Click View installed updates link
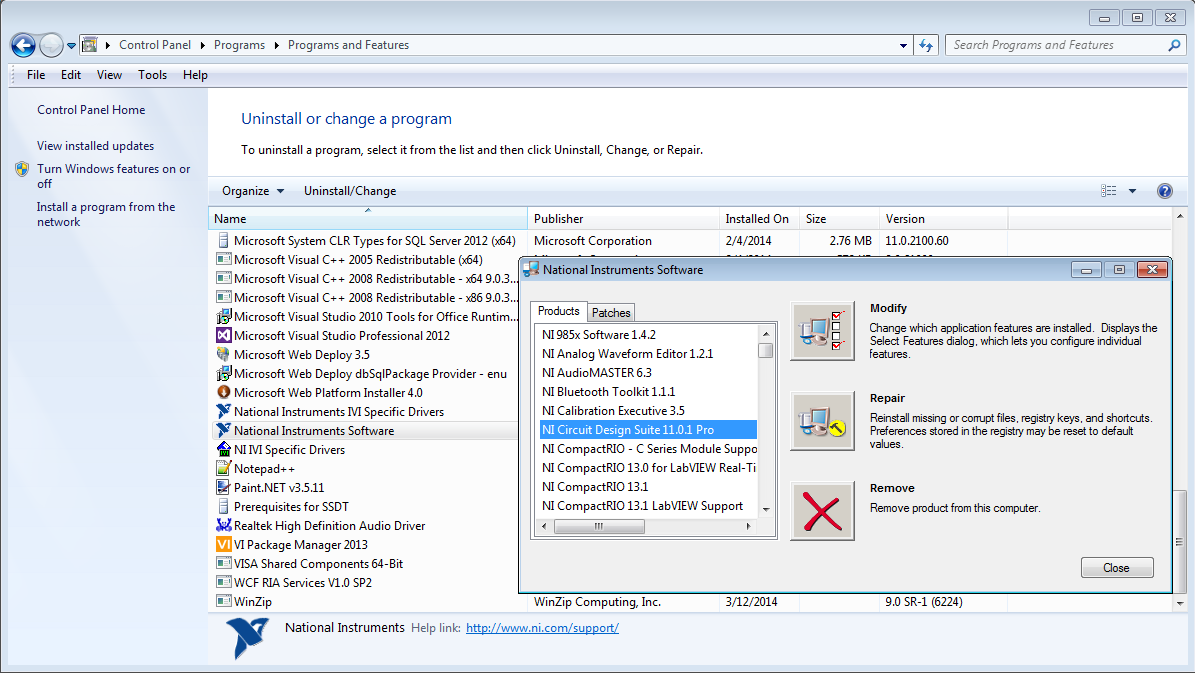 (x=95, y=146)
